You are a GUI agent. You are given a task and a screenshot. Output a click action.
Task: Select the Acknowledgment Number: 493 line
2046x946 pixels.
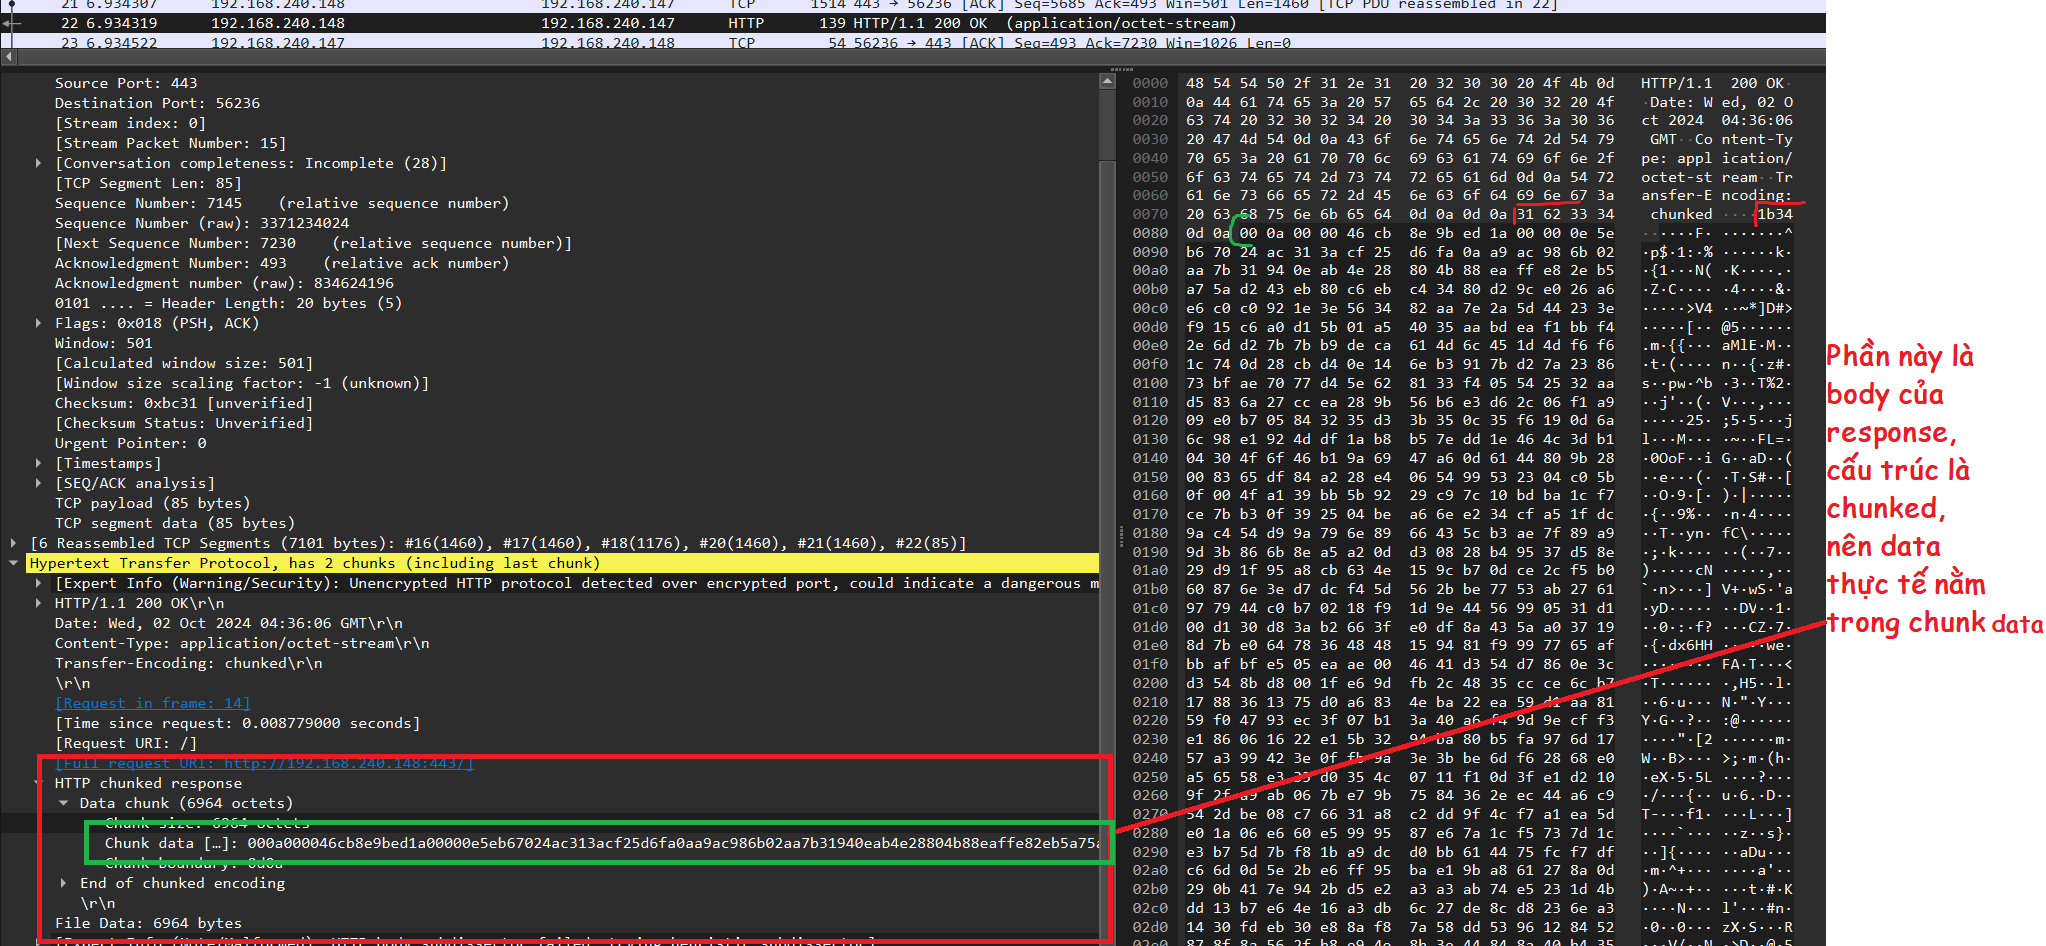tap(282, 263)
